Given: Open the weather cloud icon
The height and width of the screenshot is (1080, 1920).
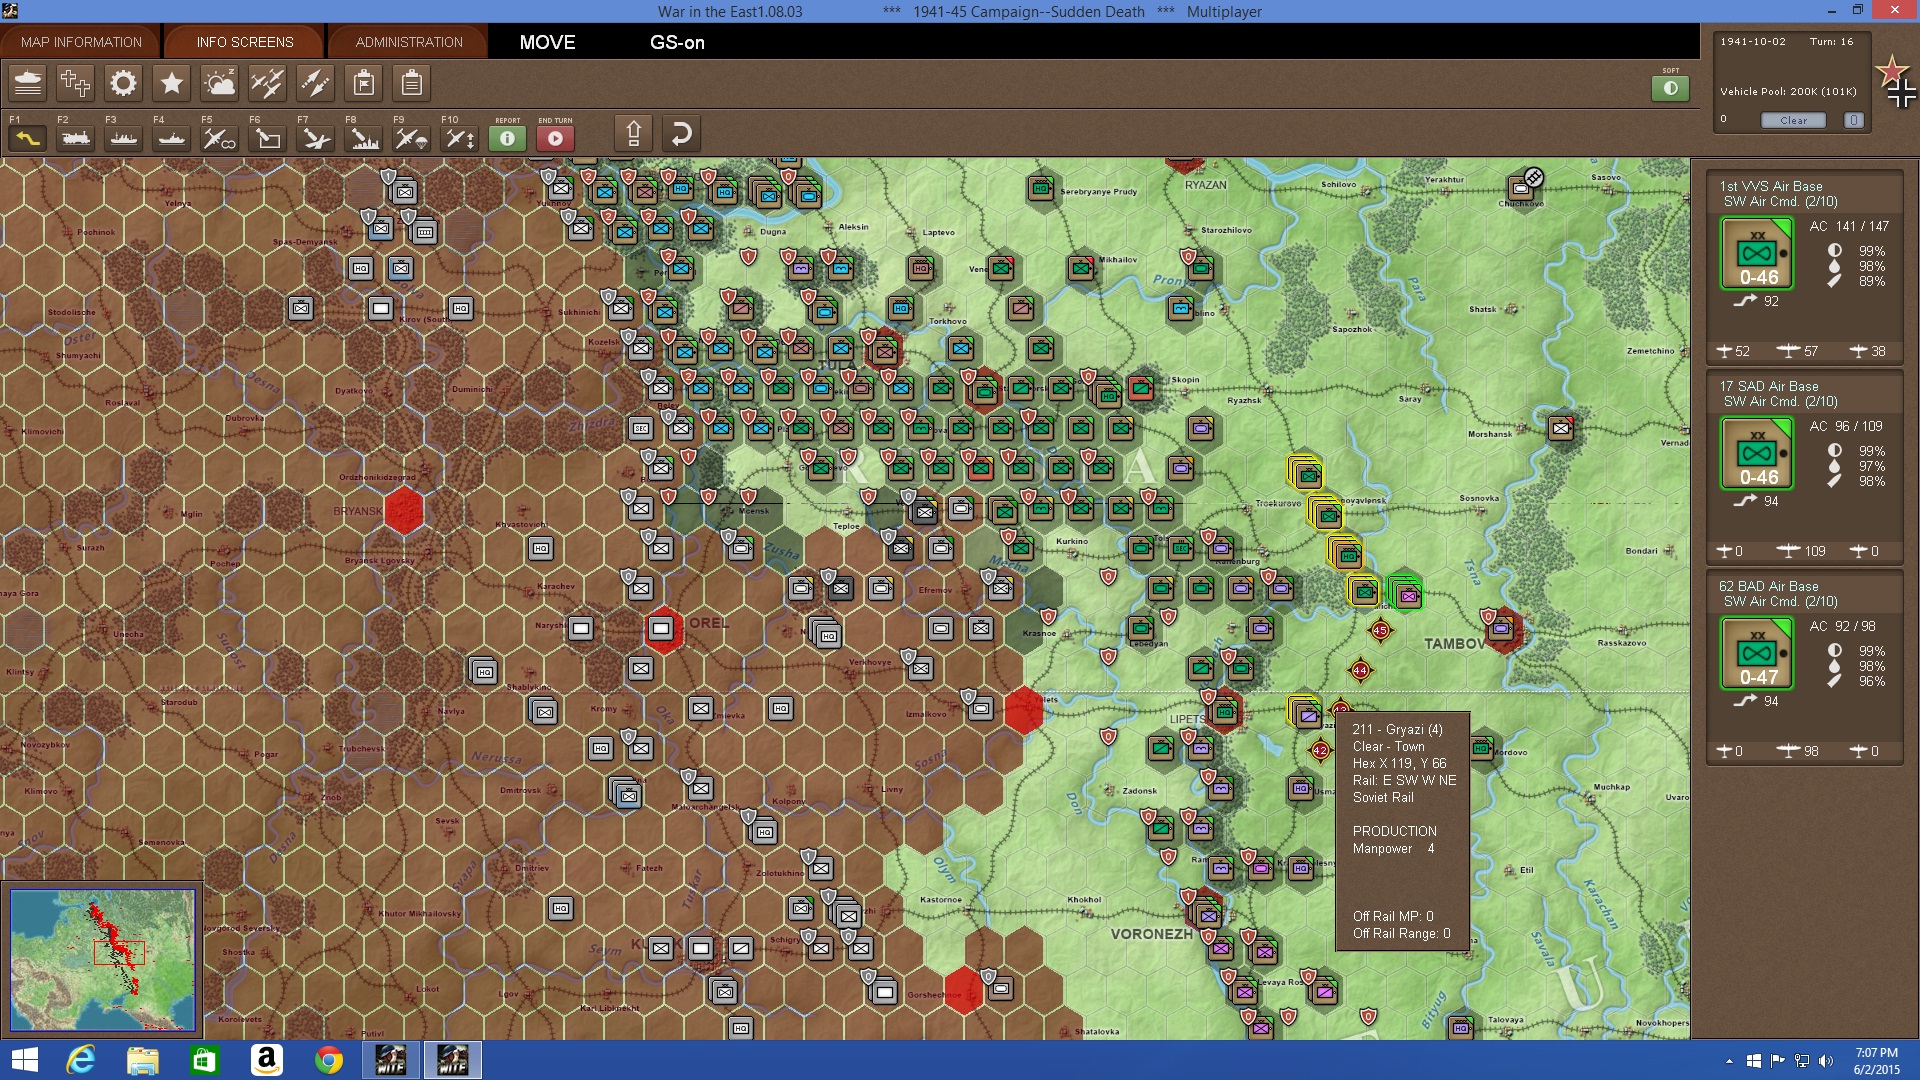Looking at the screenshot, I should [219, 83].
